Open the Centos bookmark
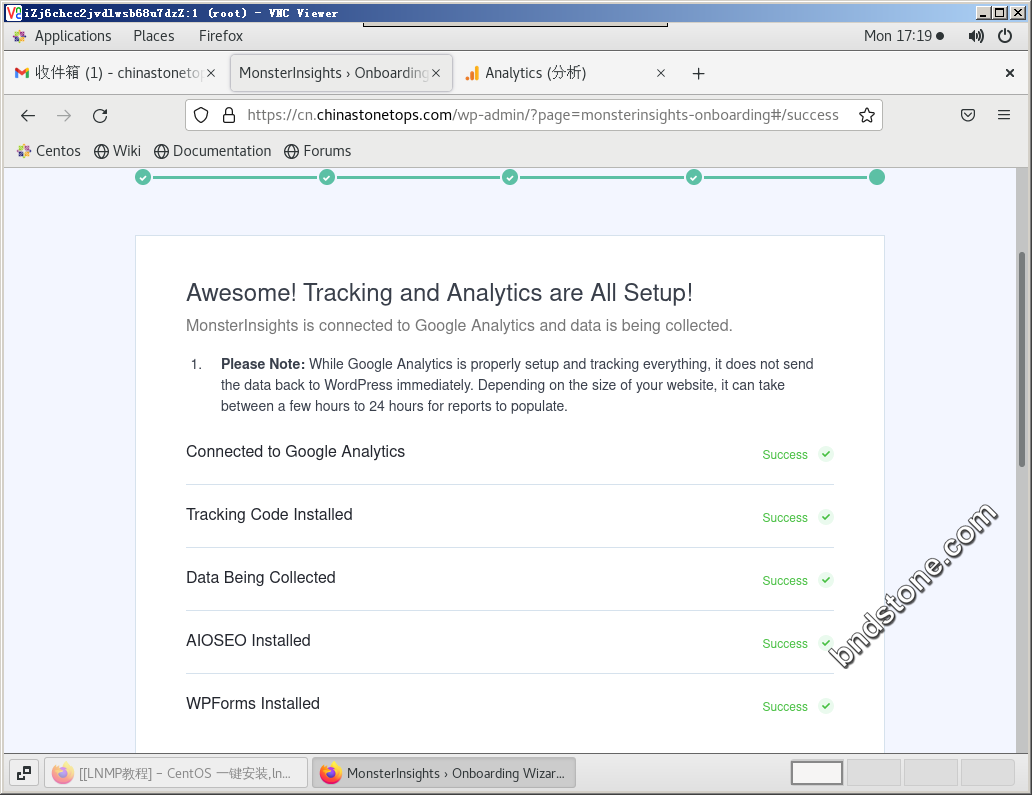The width and height of the screenshot is (1032, 795). [x=49, y=151]
